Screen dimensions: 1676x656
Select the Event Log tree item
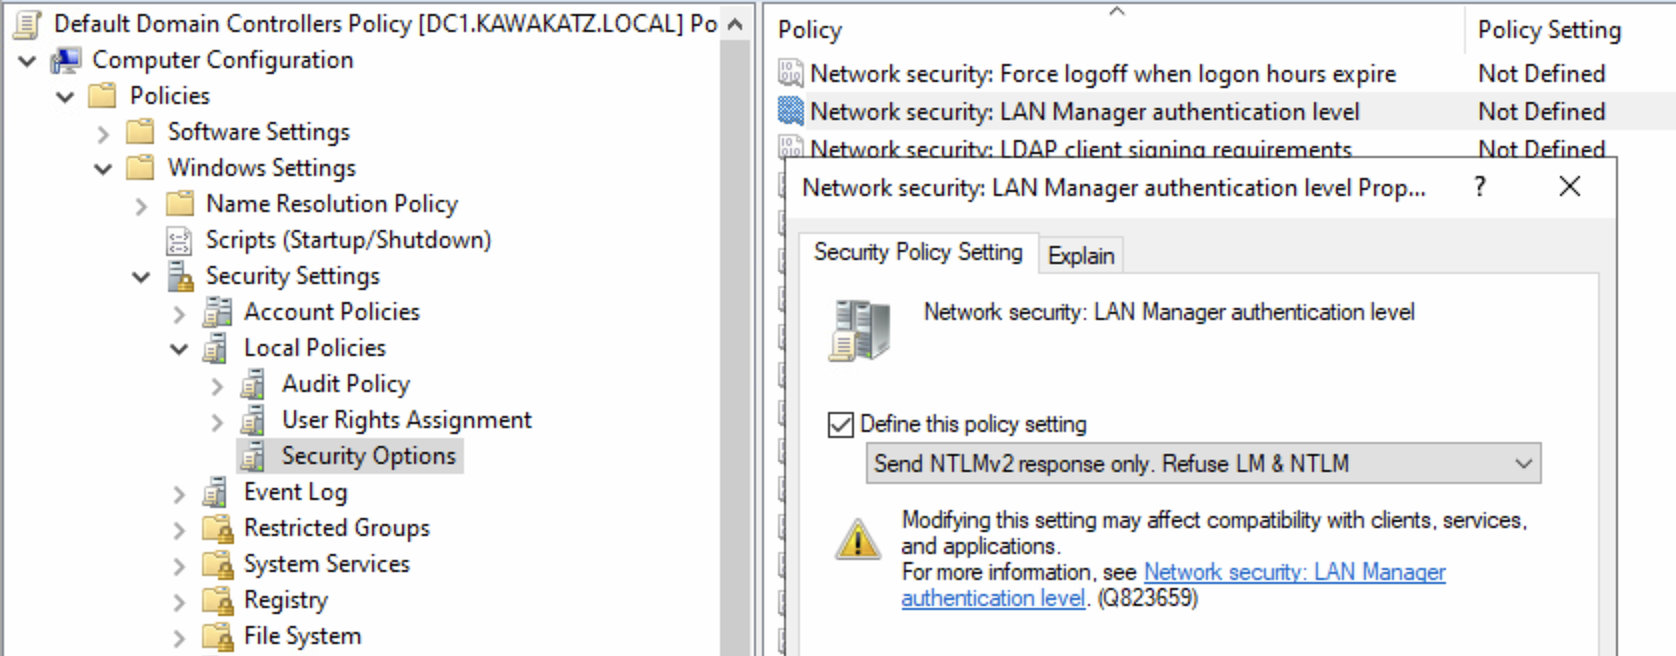coord(295,492)
